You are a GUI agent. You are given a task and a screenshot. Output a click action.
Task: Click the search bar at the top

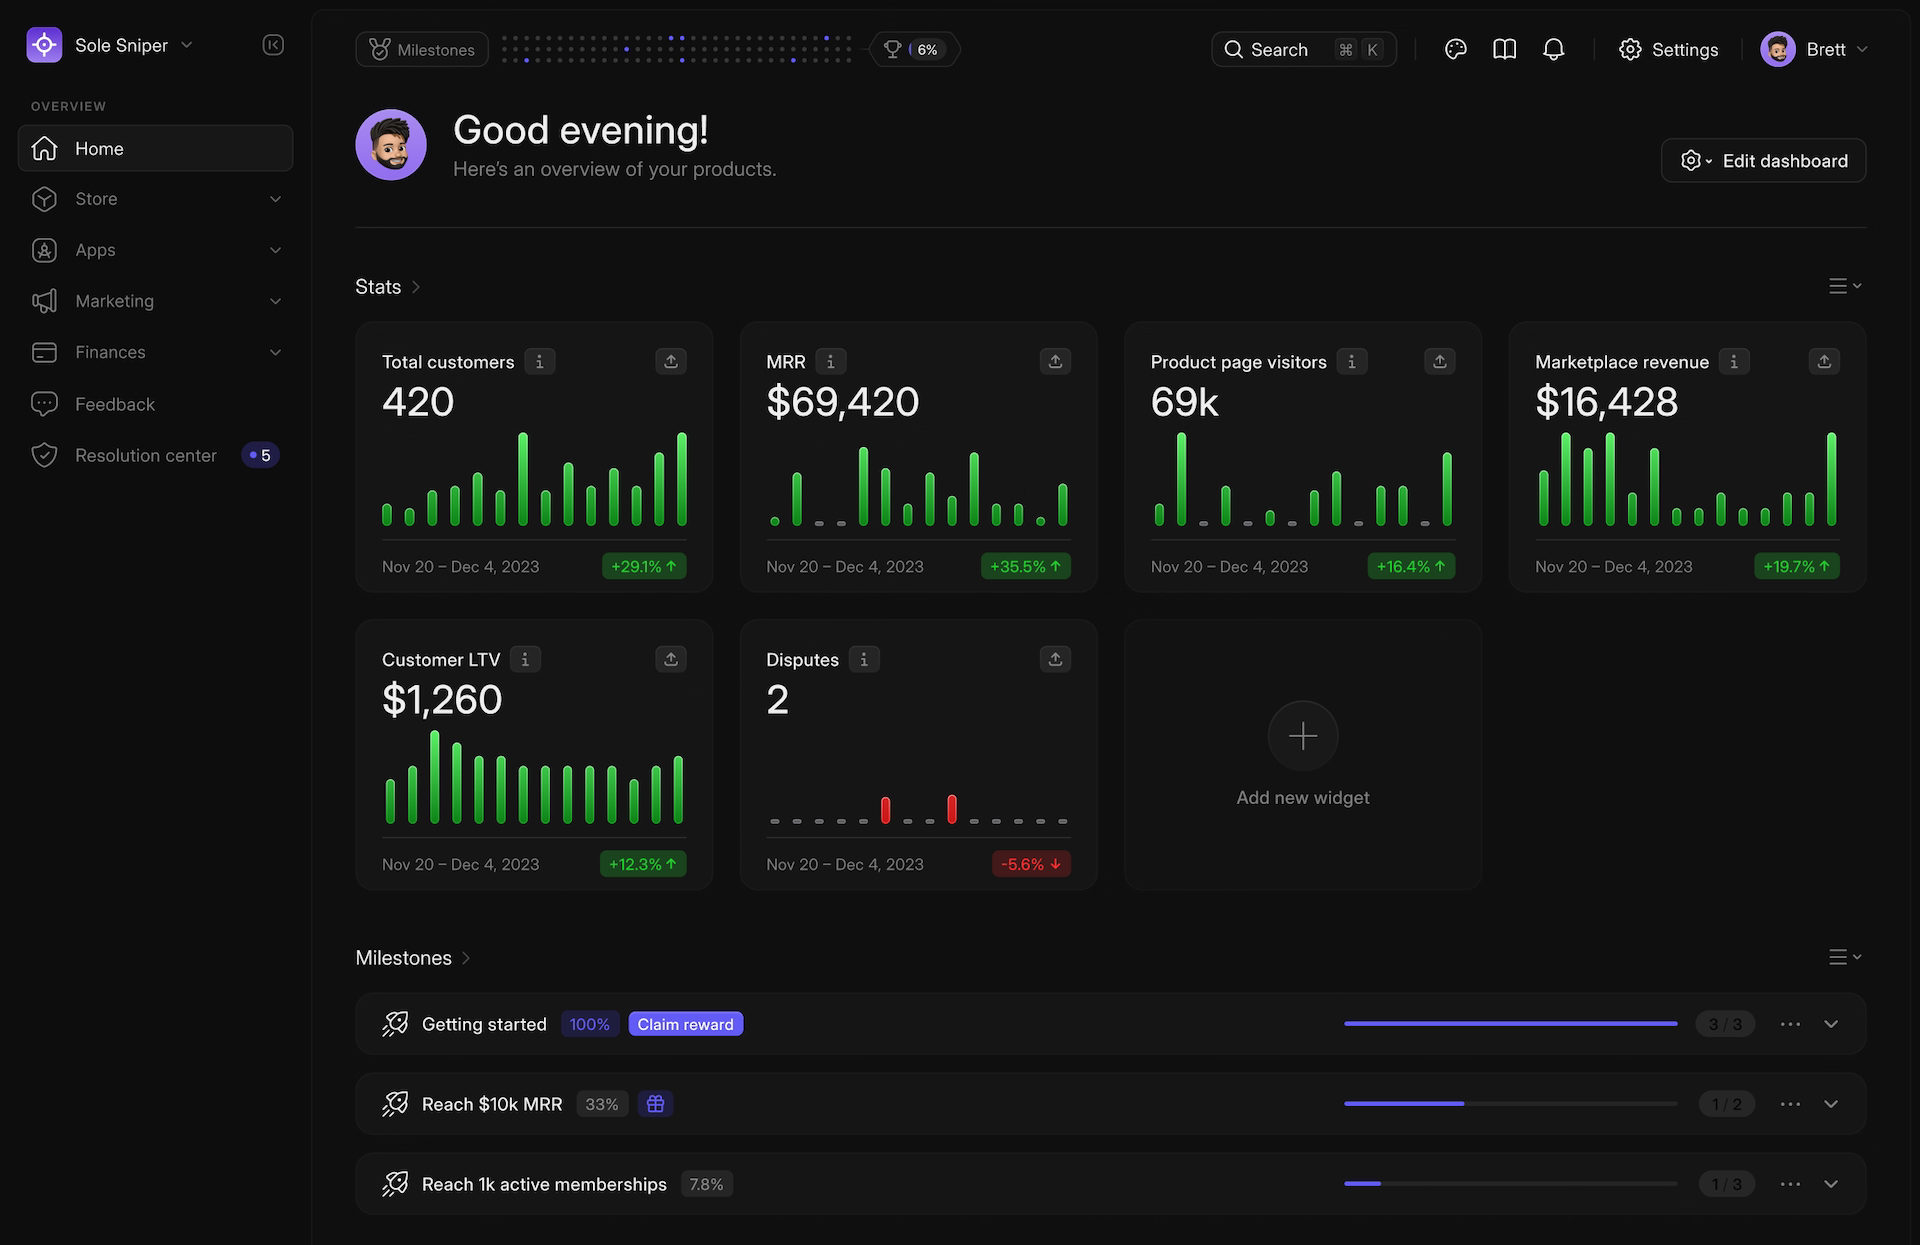pos(1300,48)
